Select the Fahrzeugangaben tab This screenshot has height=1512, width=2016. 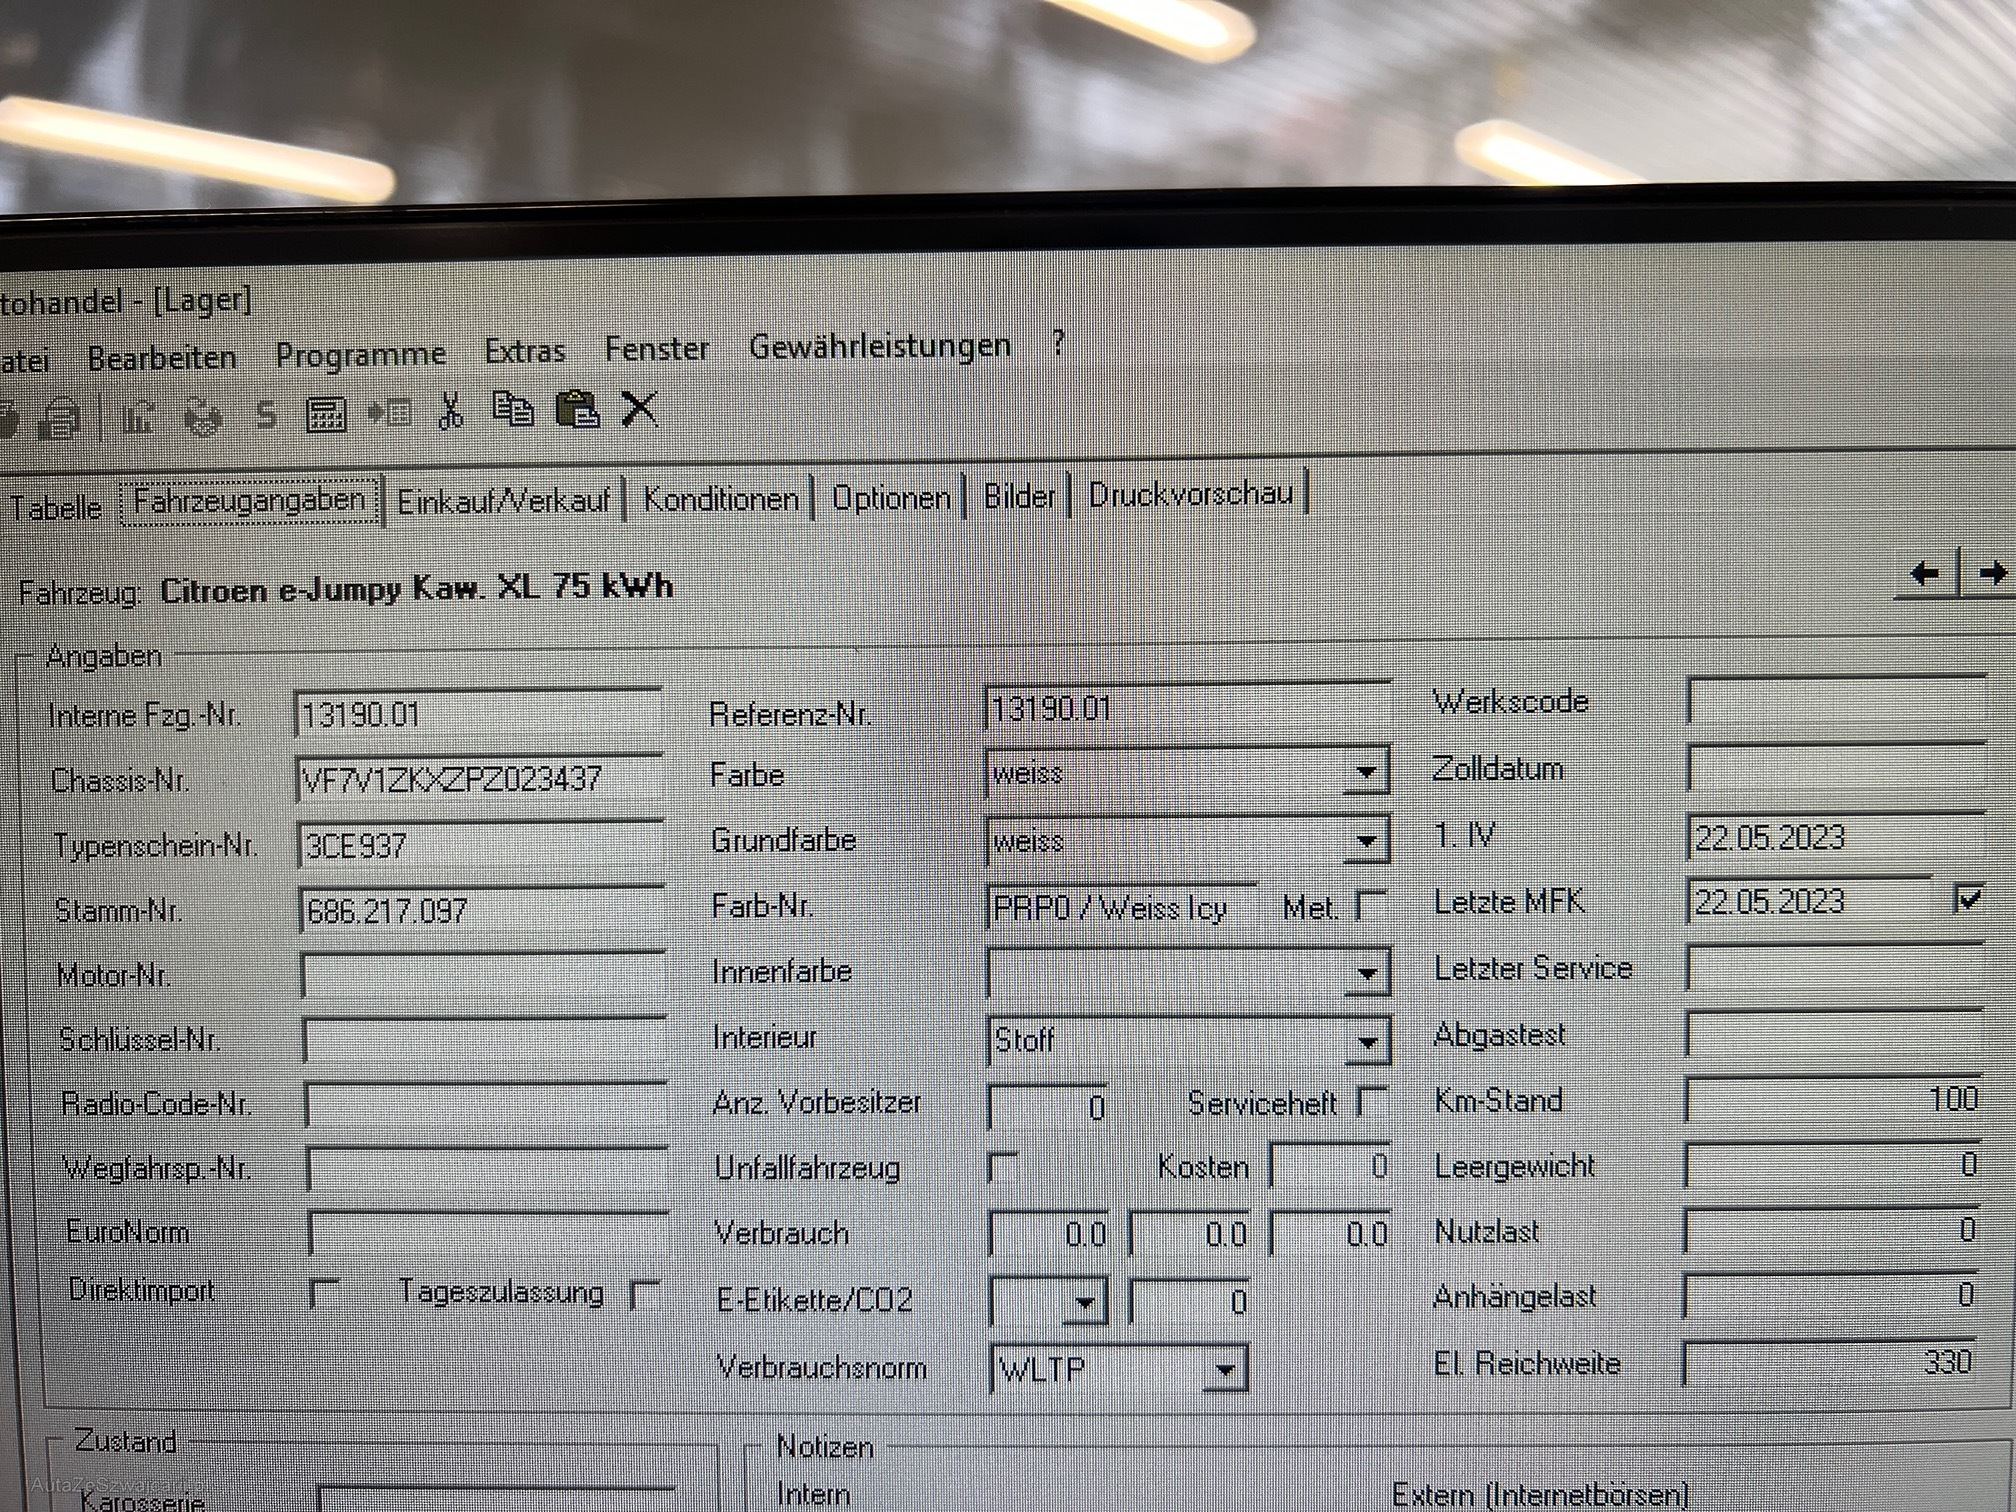click(x=250, y=500)
